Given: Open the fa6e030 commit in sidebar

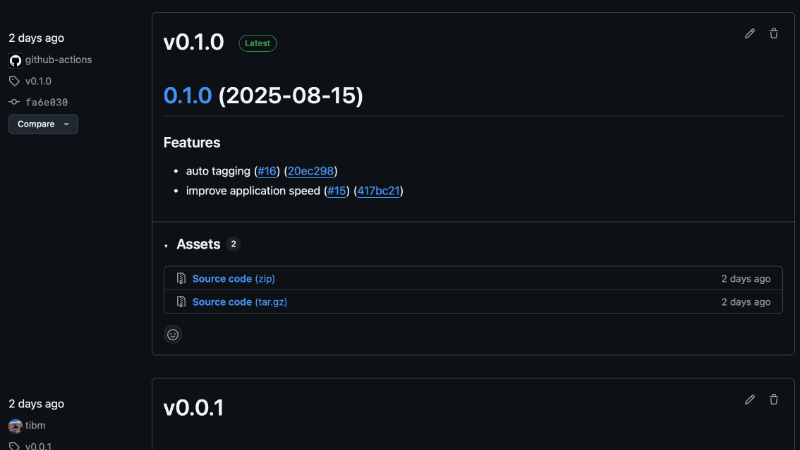Looking at the screenshot, I should tap(46, 102).
